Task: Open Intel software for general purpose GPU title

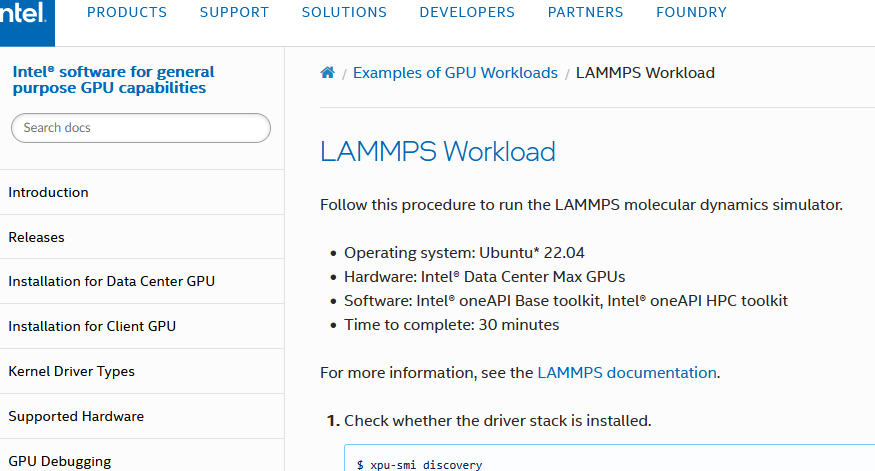Action: point(113,80)
